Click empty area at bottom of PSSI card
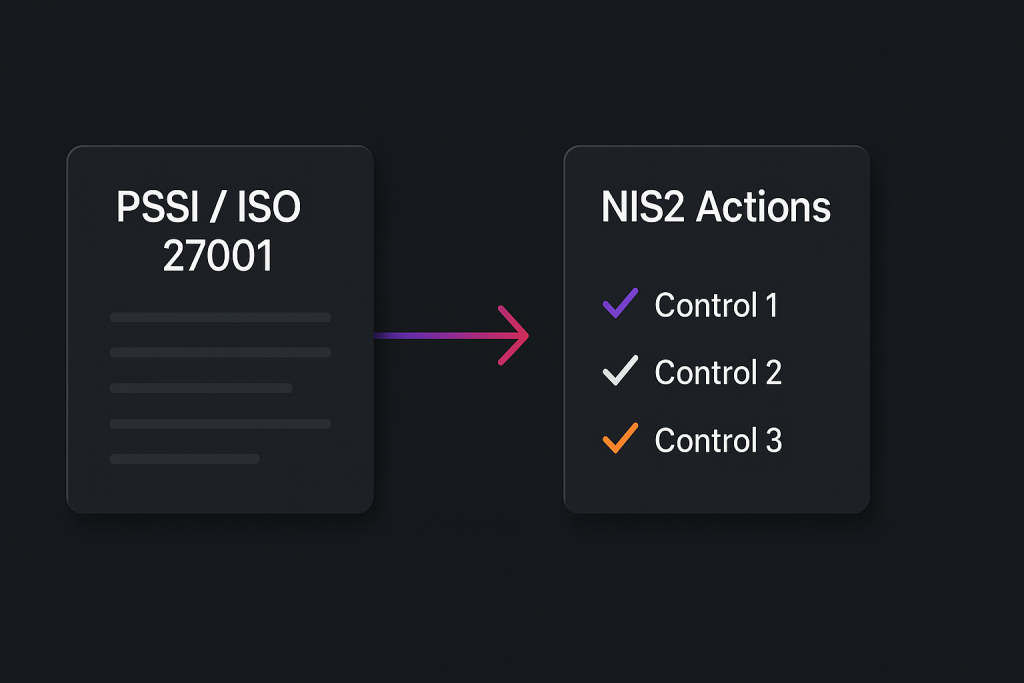Image resolution: width=1024 pixels, height=683 pixels. pyautogui.click(x=220, y=490)
